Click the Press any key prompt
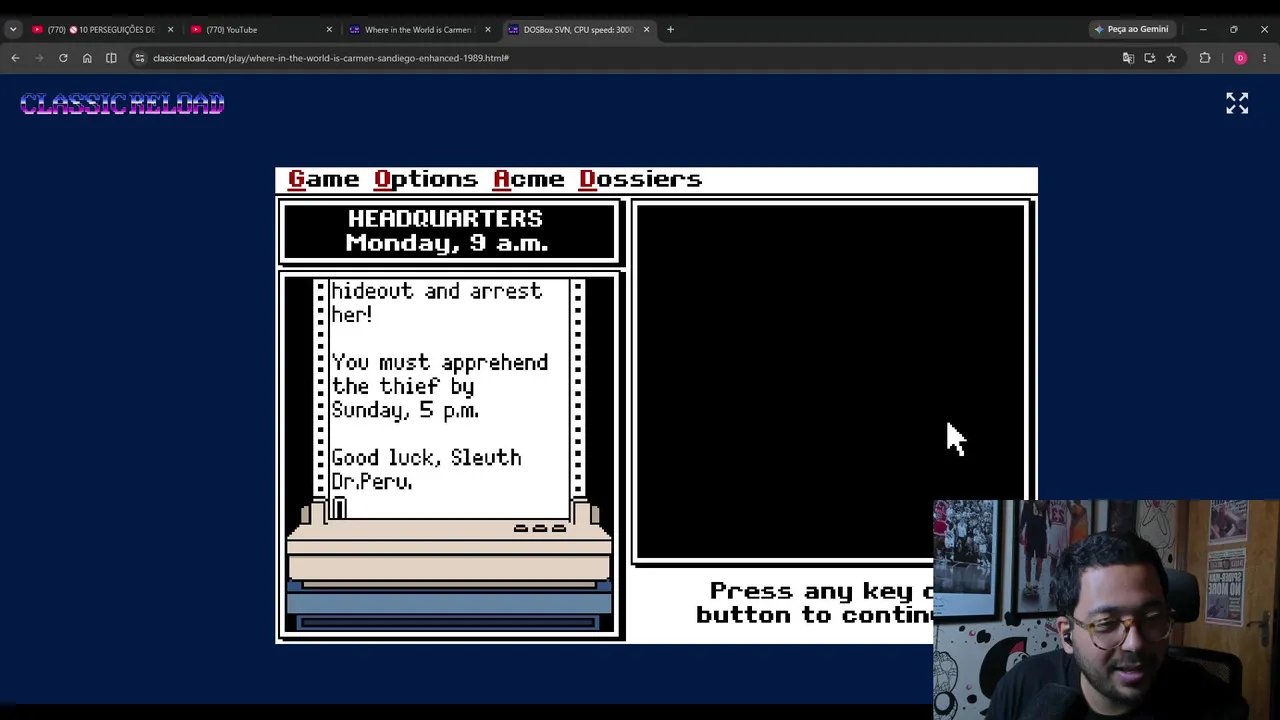 [x=815, y=603]
